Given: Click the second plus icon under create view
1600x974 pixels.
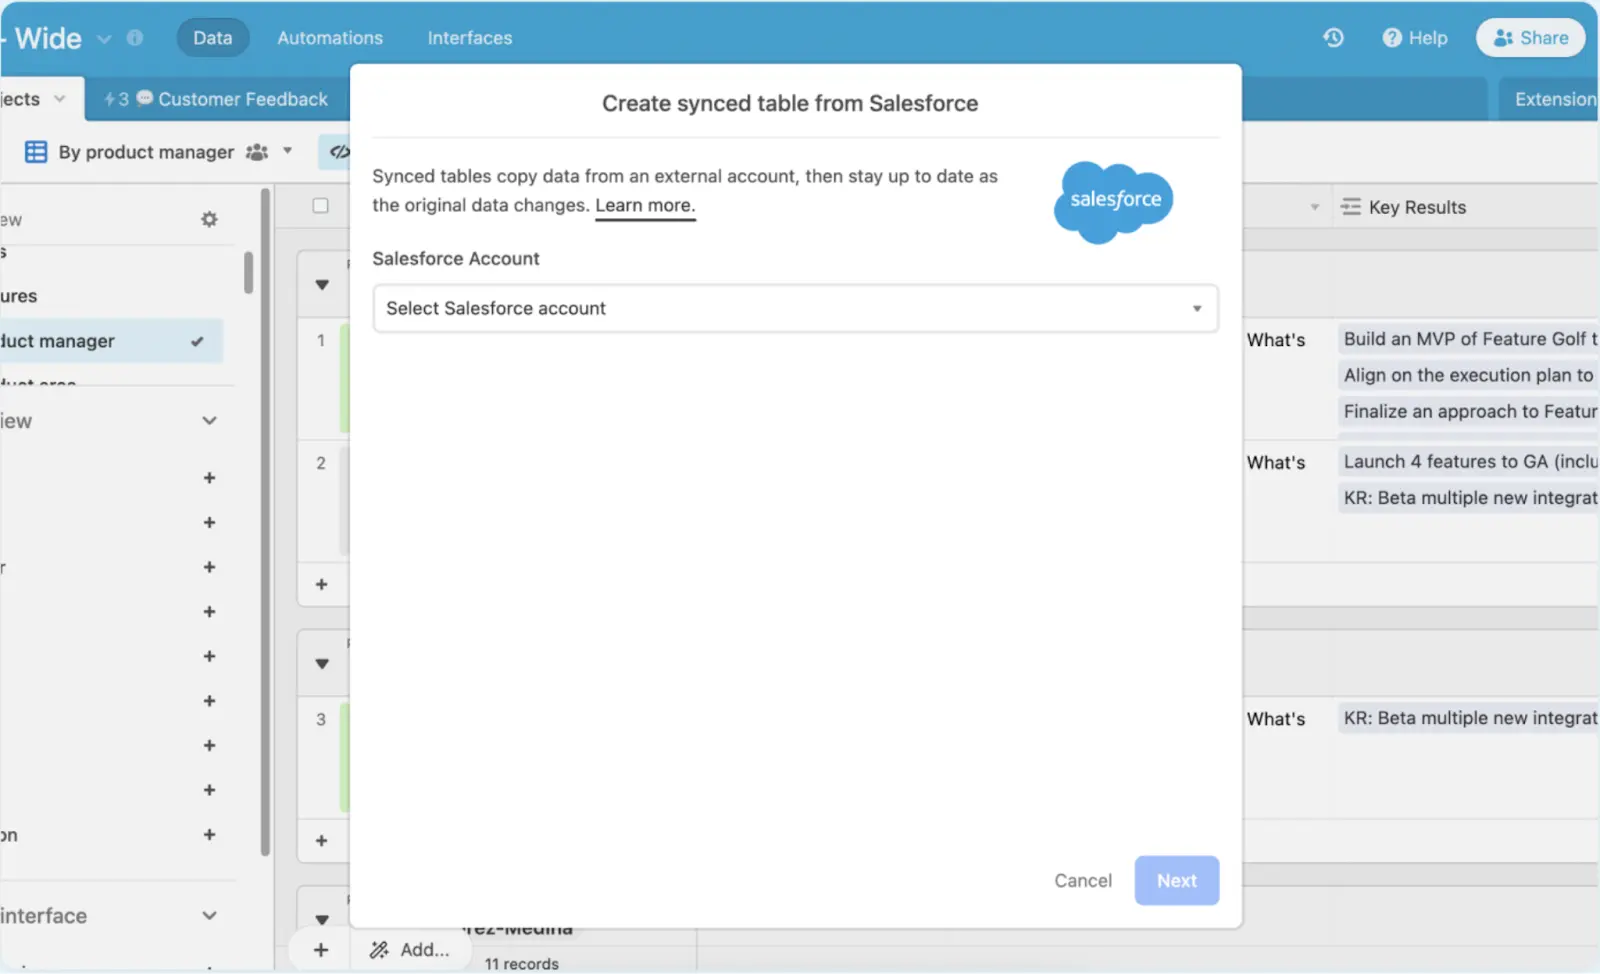Looking at the screenshot, I should pos(209,522).
